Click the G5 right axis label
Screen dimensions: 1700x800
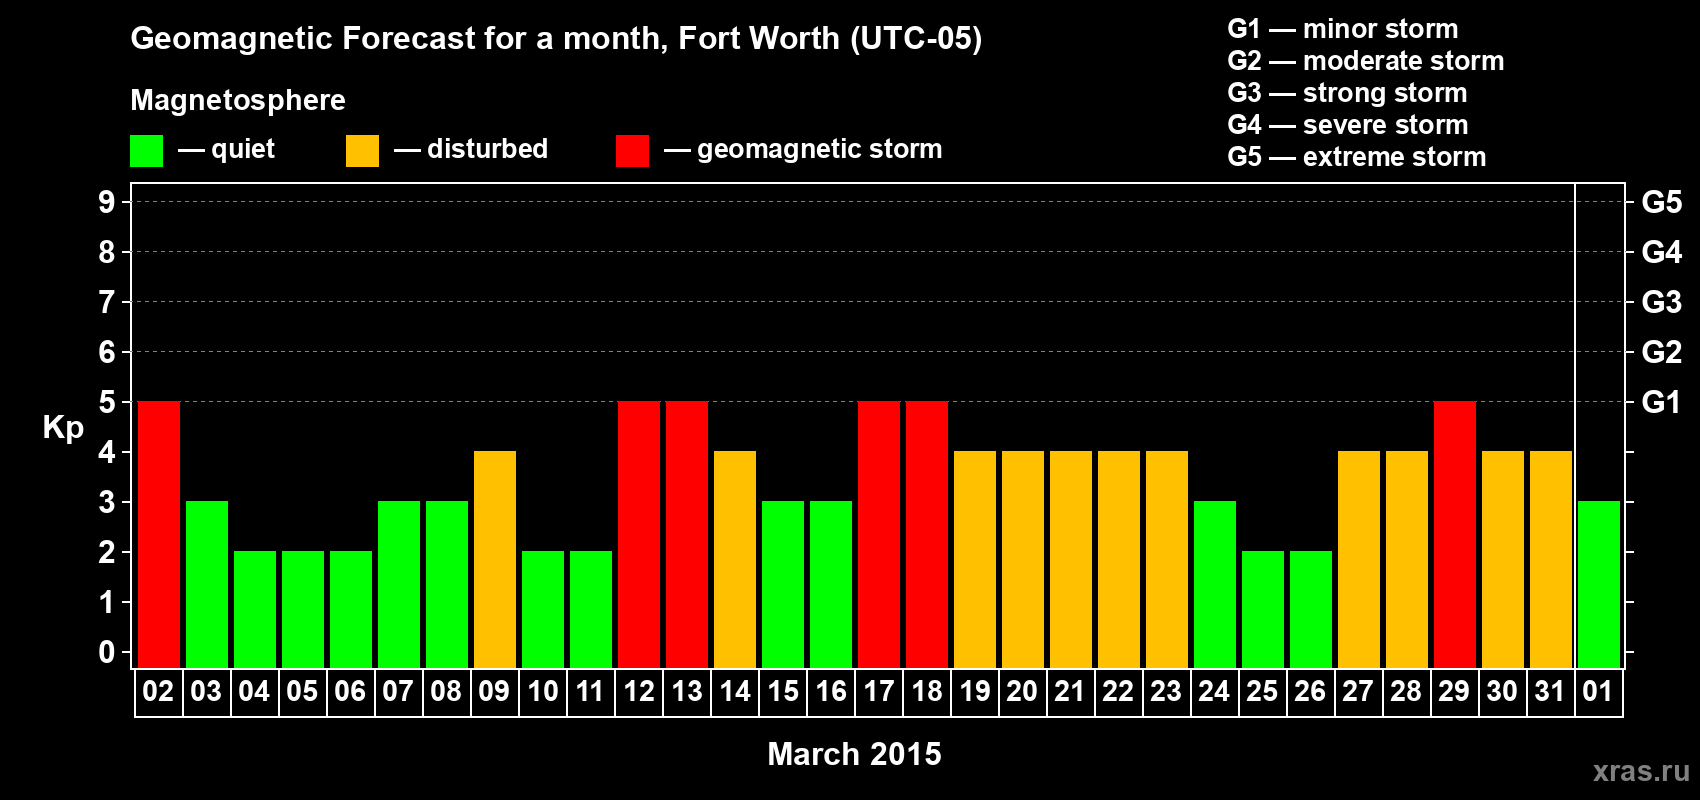pyautogui.click(x=1662, y=202)
